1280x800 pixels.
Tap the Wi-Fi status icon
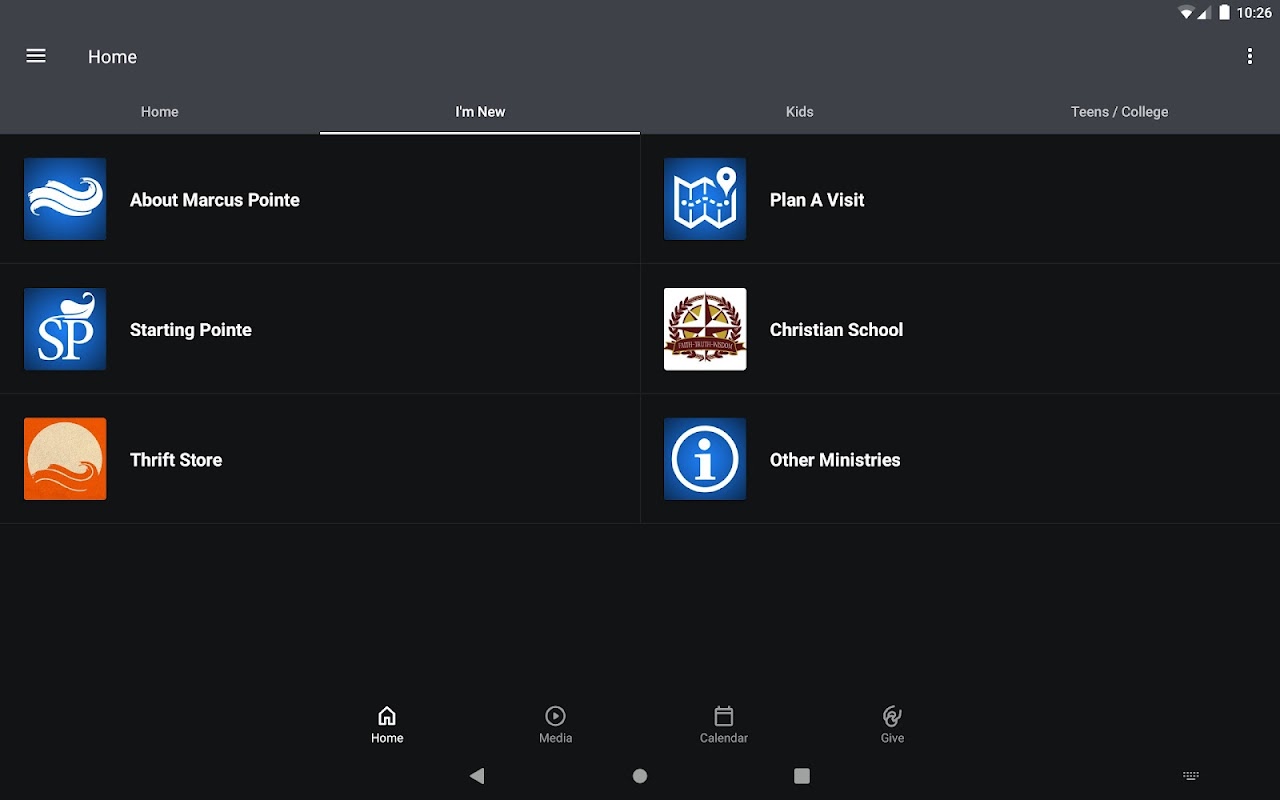pos(1187,13)
